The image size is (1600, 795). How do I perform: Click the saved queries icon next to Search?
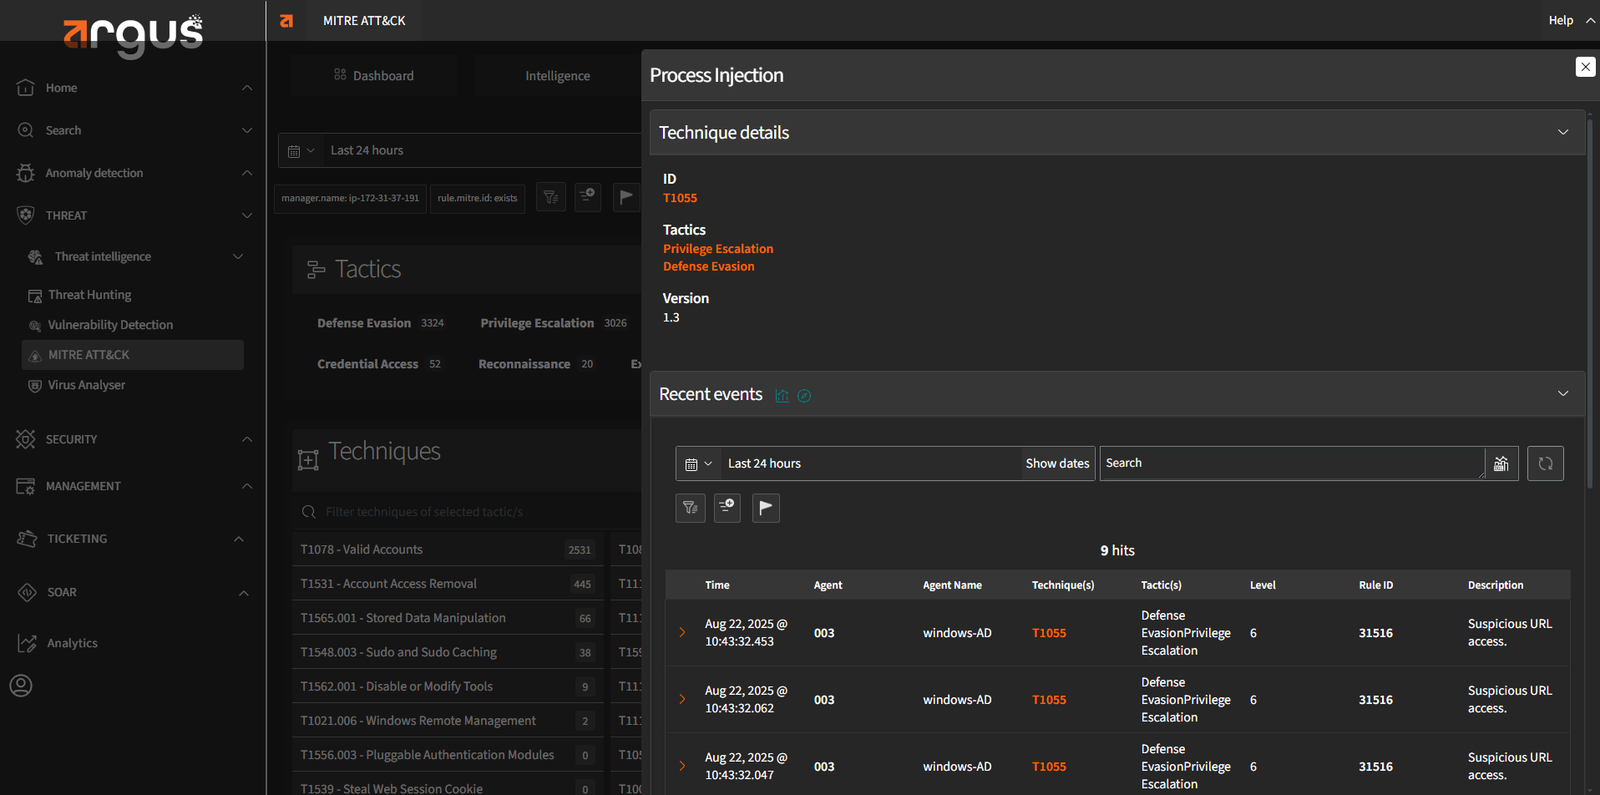(x=1501, y=463)
